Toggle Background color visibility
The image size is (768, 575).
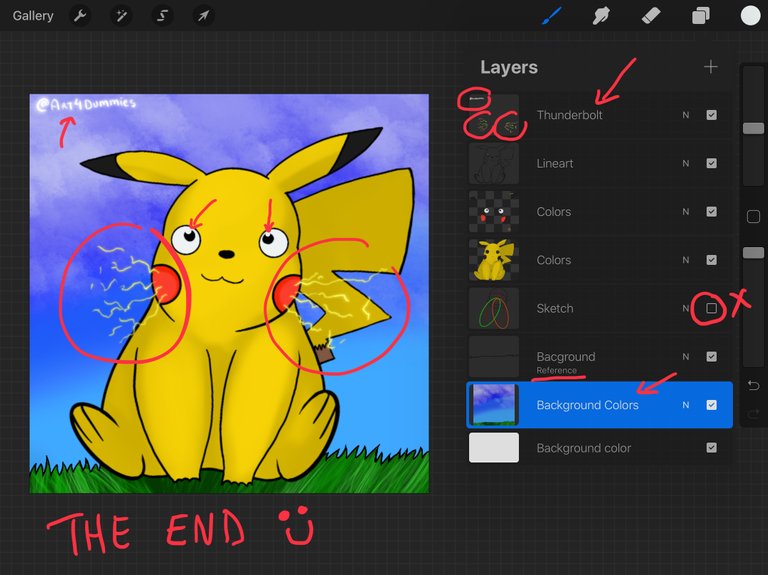[x=712, y=448]
